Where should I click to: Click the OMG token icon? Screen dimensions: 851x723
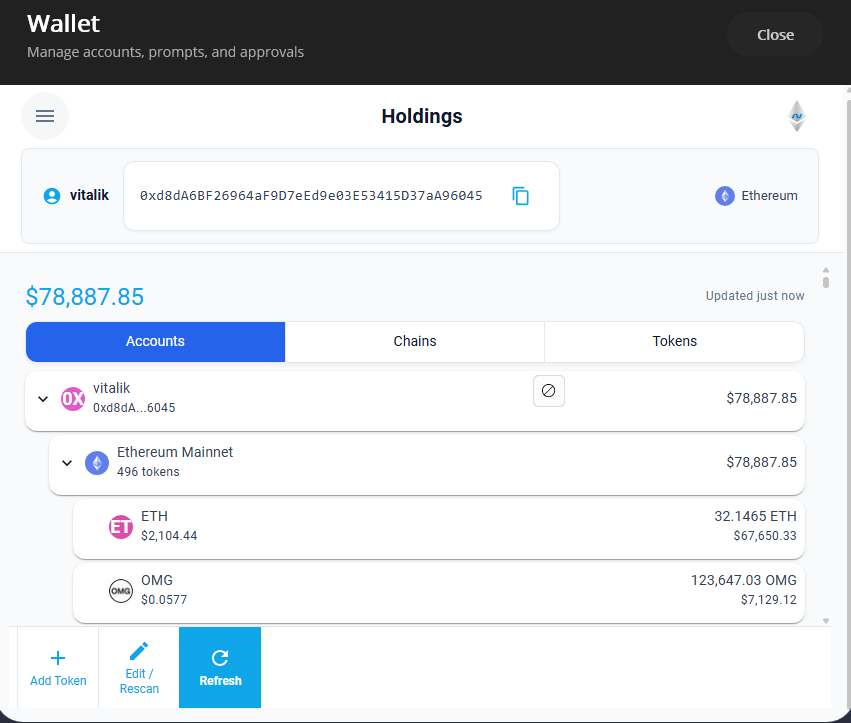[121, 591]
